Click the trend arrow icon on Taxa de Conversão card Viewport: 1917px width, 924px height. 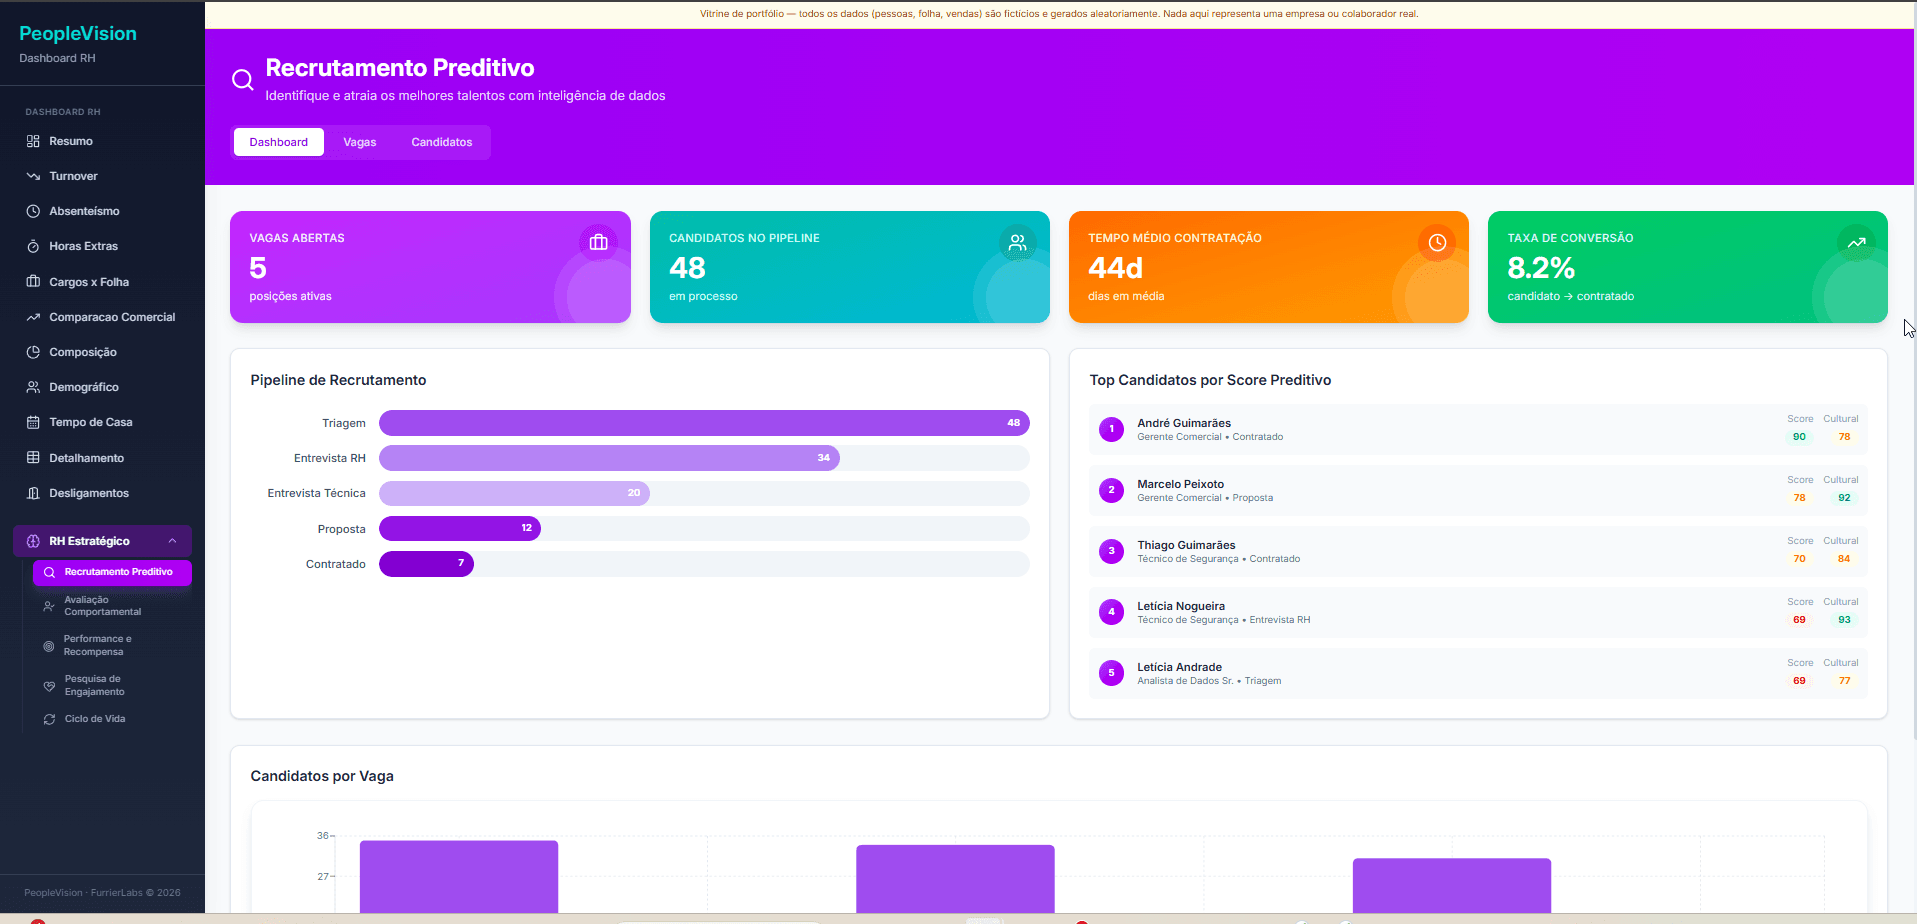point(1856,242)
